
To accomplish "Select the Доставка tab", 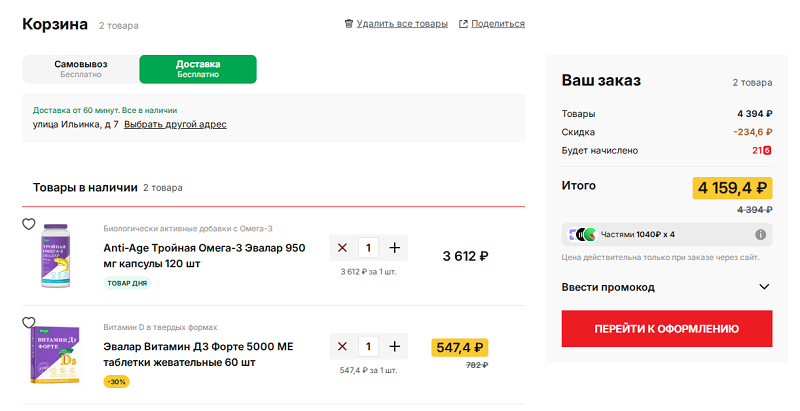I will (198, 69).
